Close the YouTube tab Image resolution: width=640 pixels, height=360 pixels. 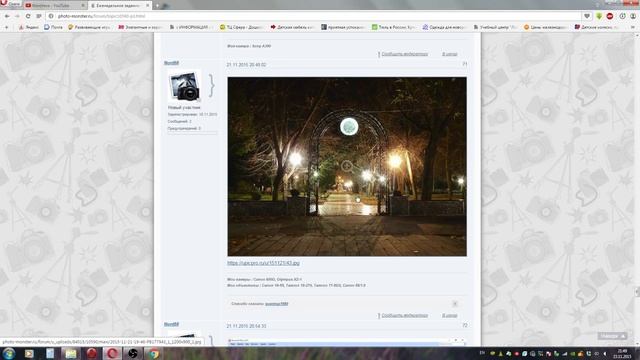click(83, 6)
